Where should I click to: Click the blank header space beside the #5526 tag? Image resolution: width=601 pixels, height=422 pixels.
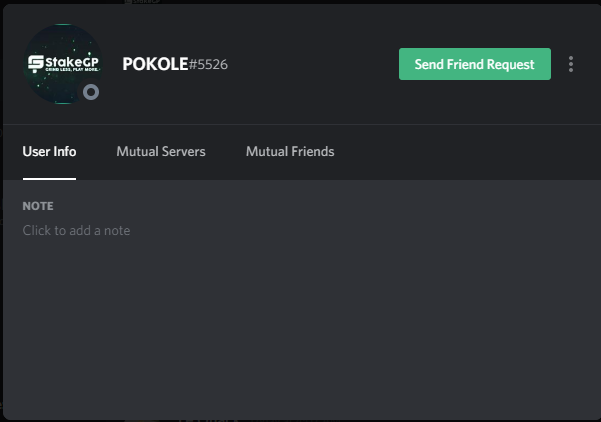pyautogui.click(x=310, y=64)
